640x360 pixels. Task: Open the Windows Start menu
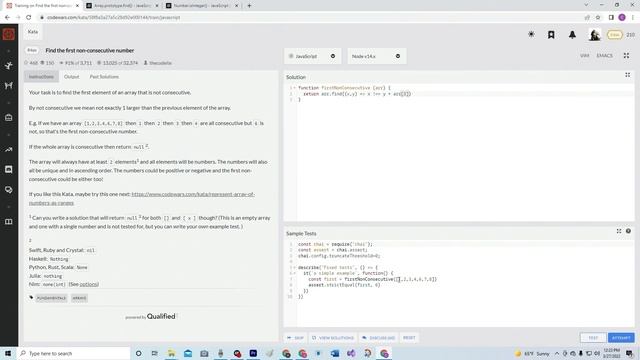(x=8, y=353)
